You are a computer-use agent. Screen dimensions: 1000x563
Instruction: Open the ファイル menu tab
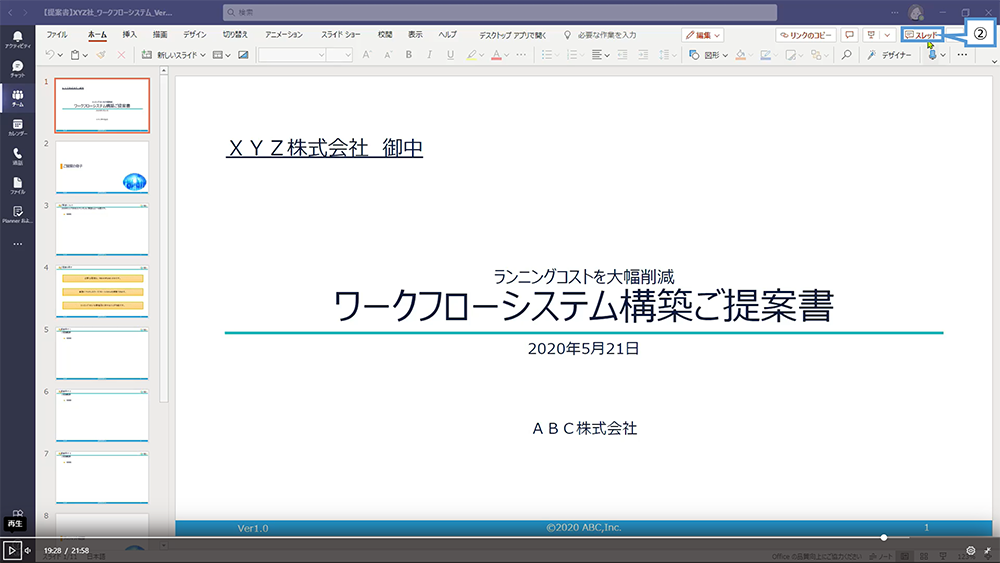tap(57, 34)
